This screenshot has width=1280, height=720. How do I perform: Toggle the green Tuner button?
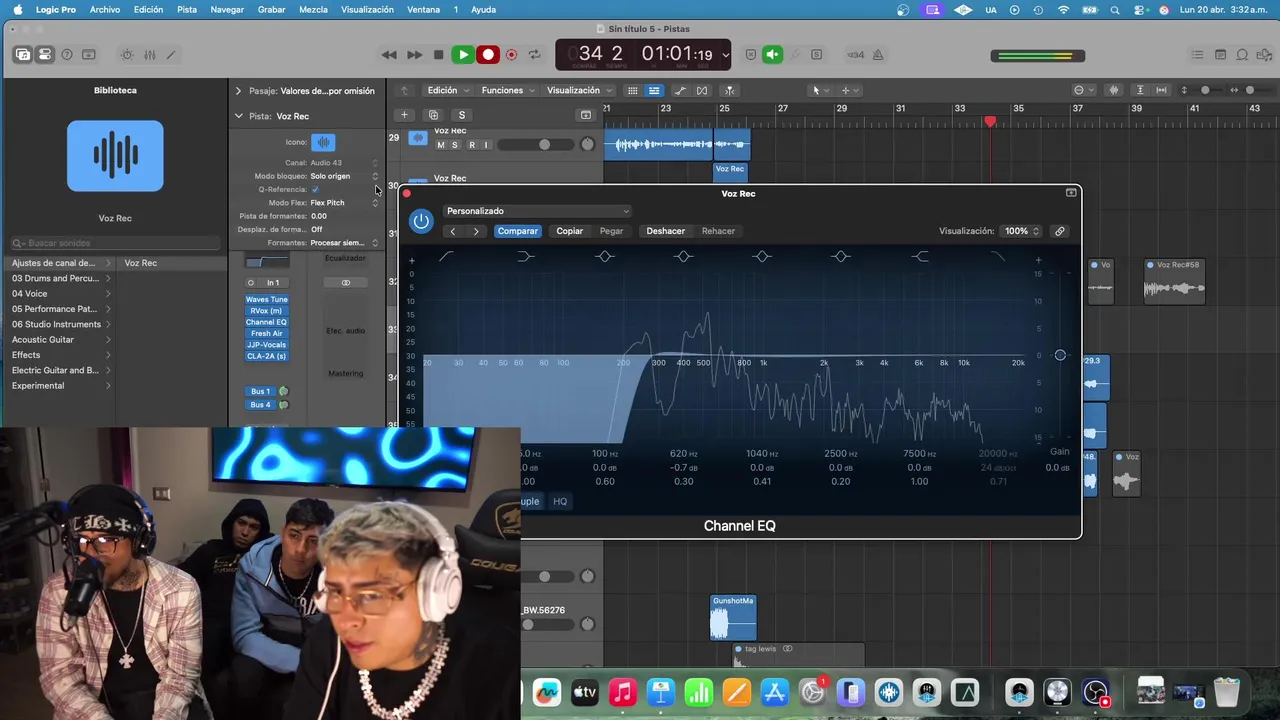tap(772, 55)
